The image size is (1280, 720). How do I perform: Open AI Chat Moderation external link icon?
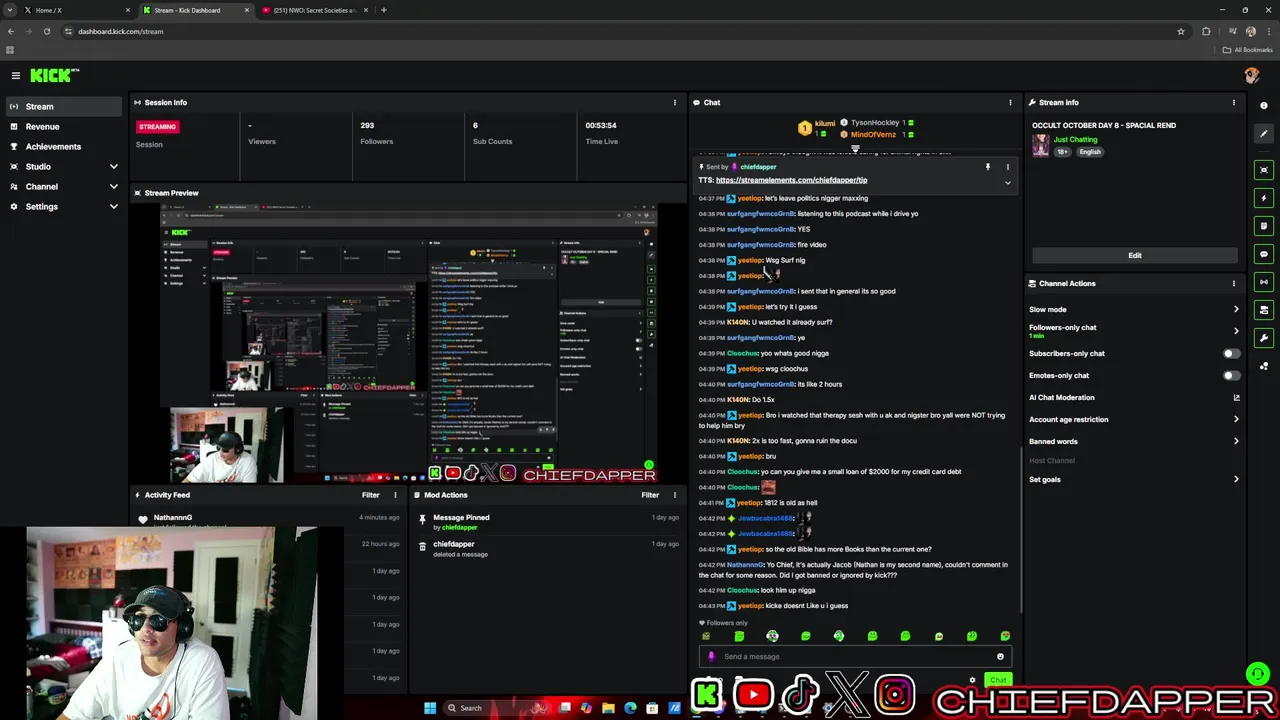1236,397
